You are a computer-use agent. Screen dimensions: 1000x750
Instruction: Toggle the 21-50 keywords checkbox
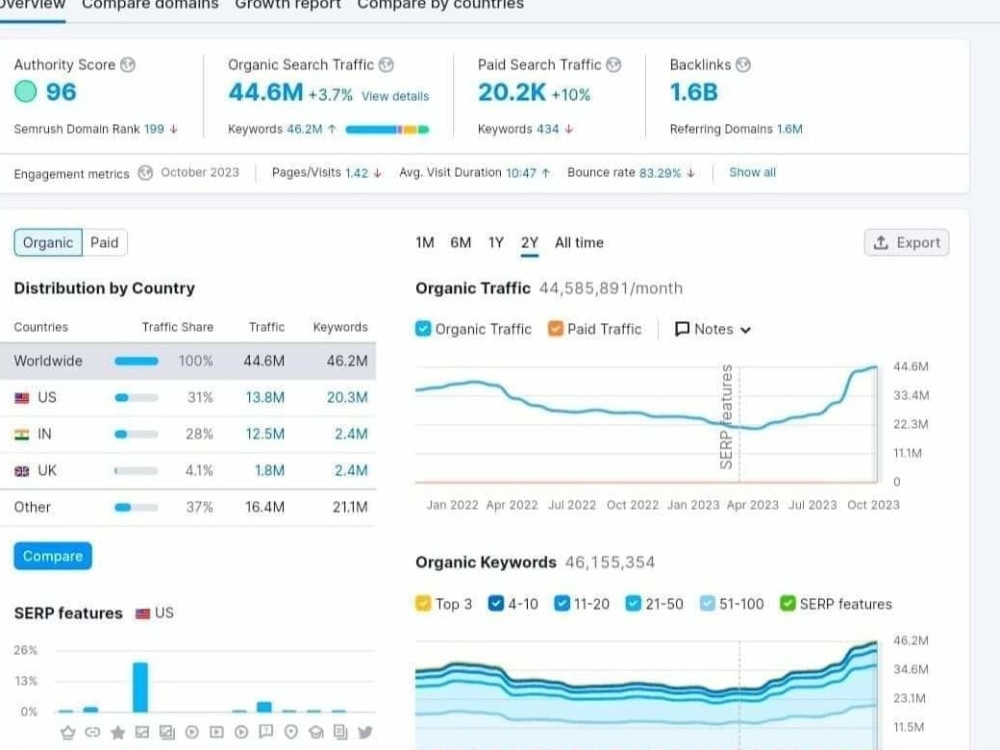pyautogui.click(x=633, y=603)
